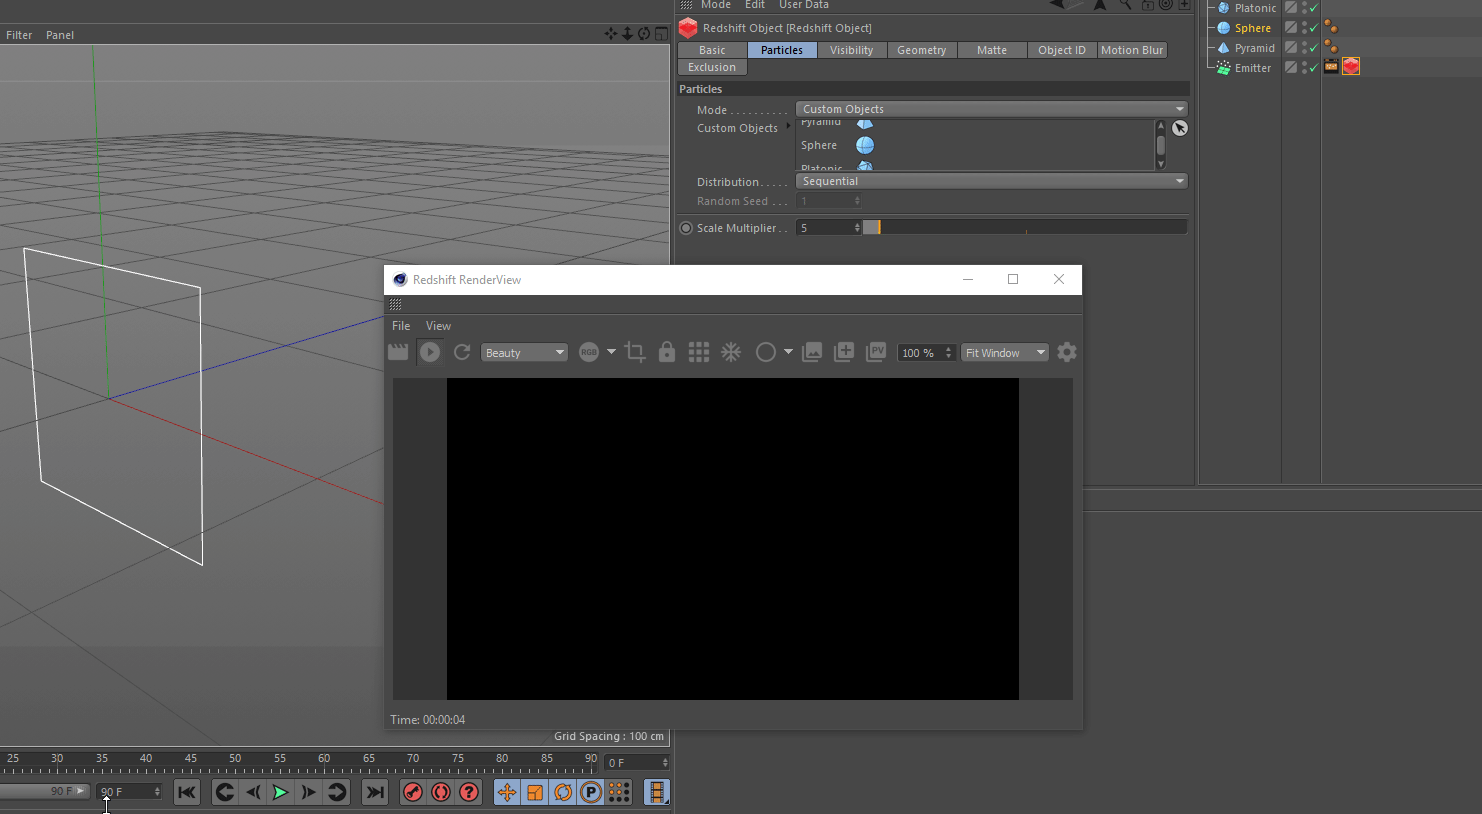Toggle autokeying red circle button

tap(441, 792)
